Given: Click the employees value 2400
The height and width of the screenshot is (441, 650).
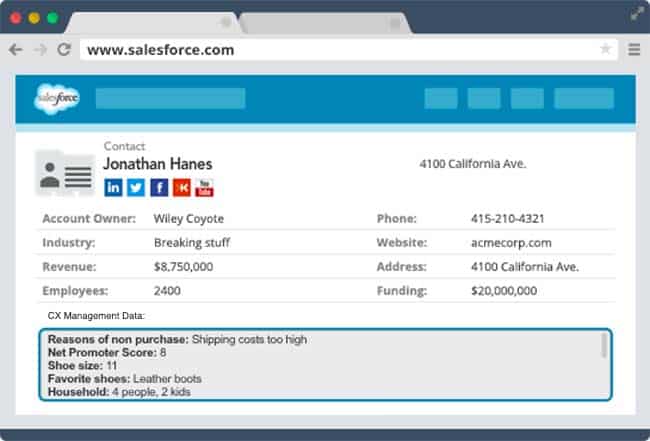Looking at the screenshot, I should (x=167, y=291).
